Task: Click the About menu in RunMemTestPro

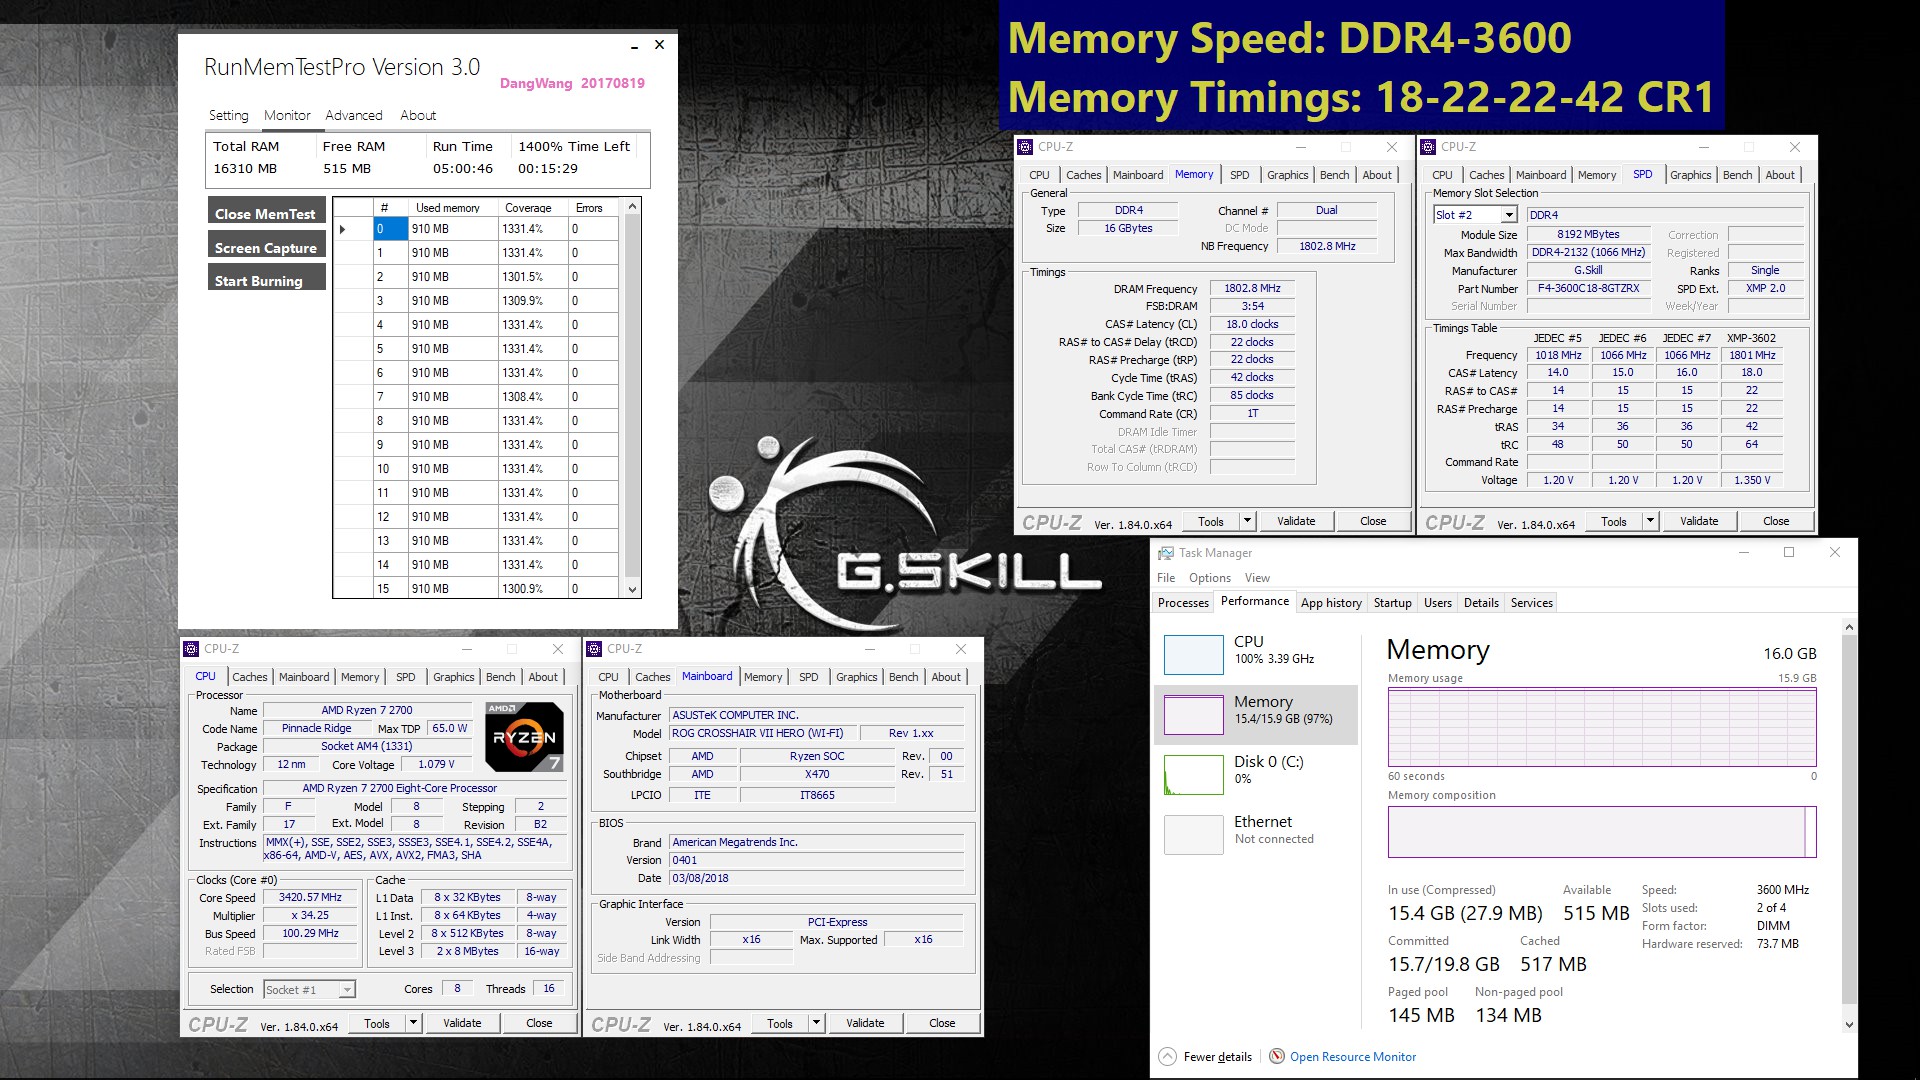Action: click(x=415, y=115)
